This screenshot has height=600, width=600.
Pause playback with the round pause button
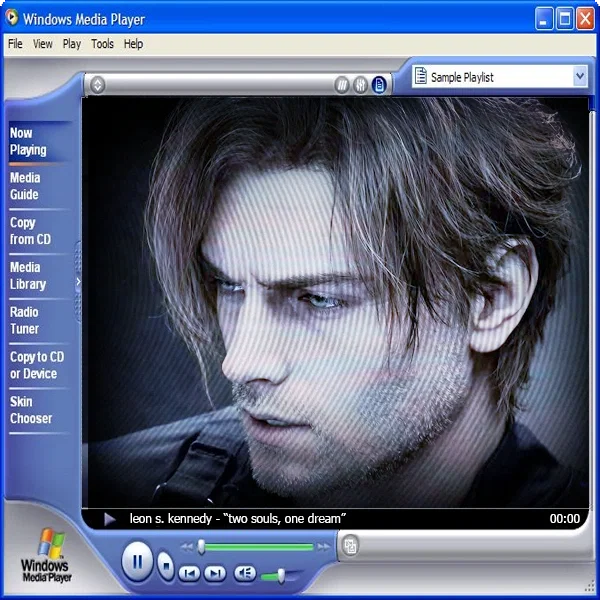tap(137, 561)
